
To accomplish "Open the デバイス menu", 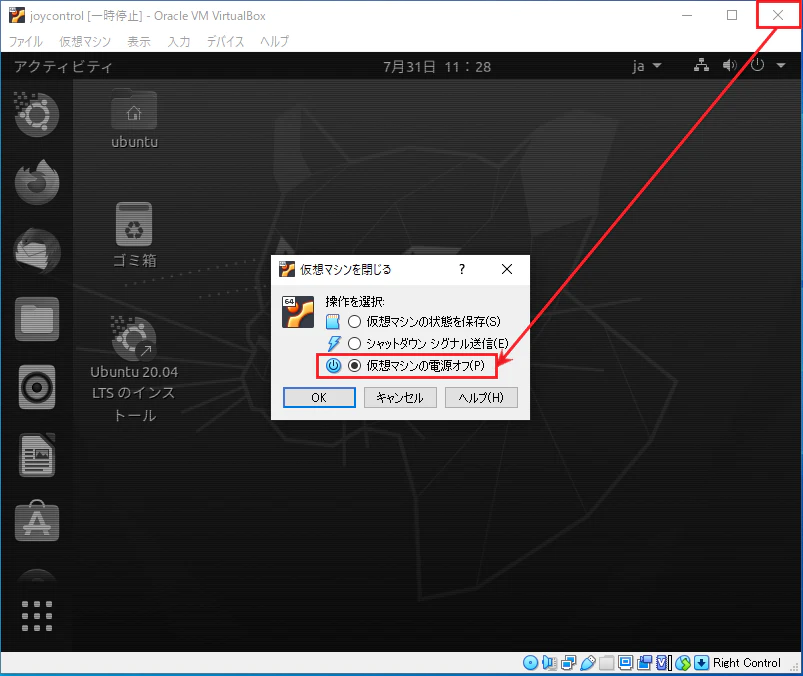I will (225, 41).
